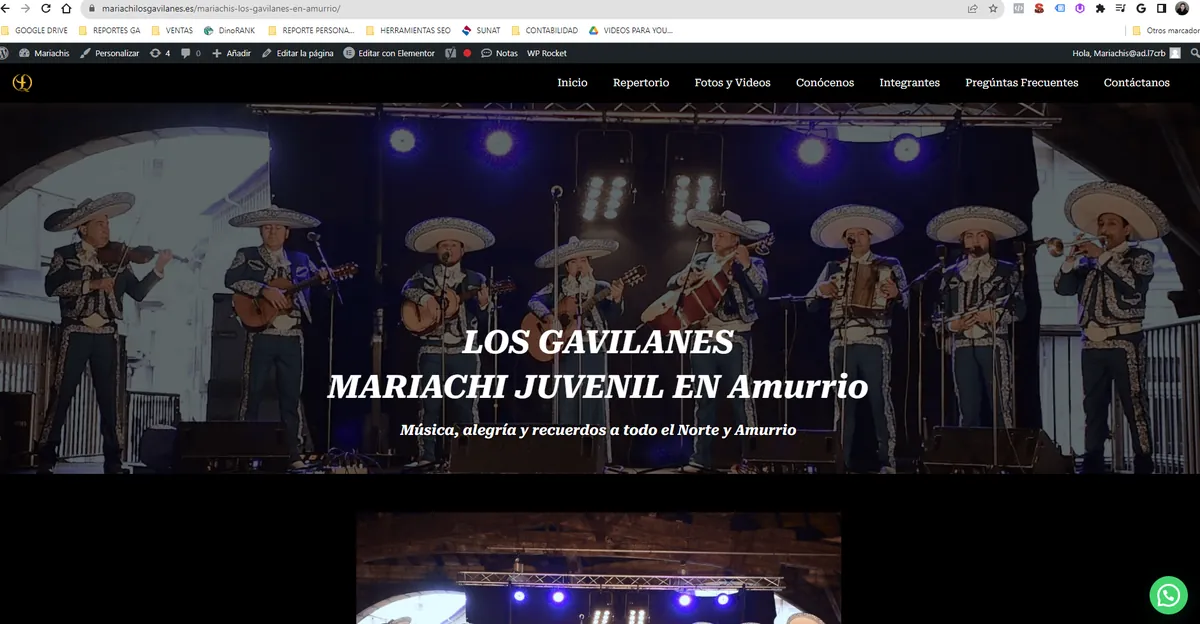Viewport: 1200px width, 624px height.
Task: Open the REPORTE PERSONA... bookmark folder
Action: coord(311,30)
